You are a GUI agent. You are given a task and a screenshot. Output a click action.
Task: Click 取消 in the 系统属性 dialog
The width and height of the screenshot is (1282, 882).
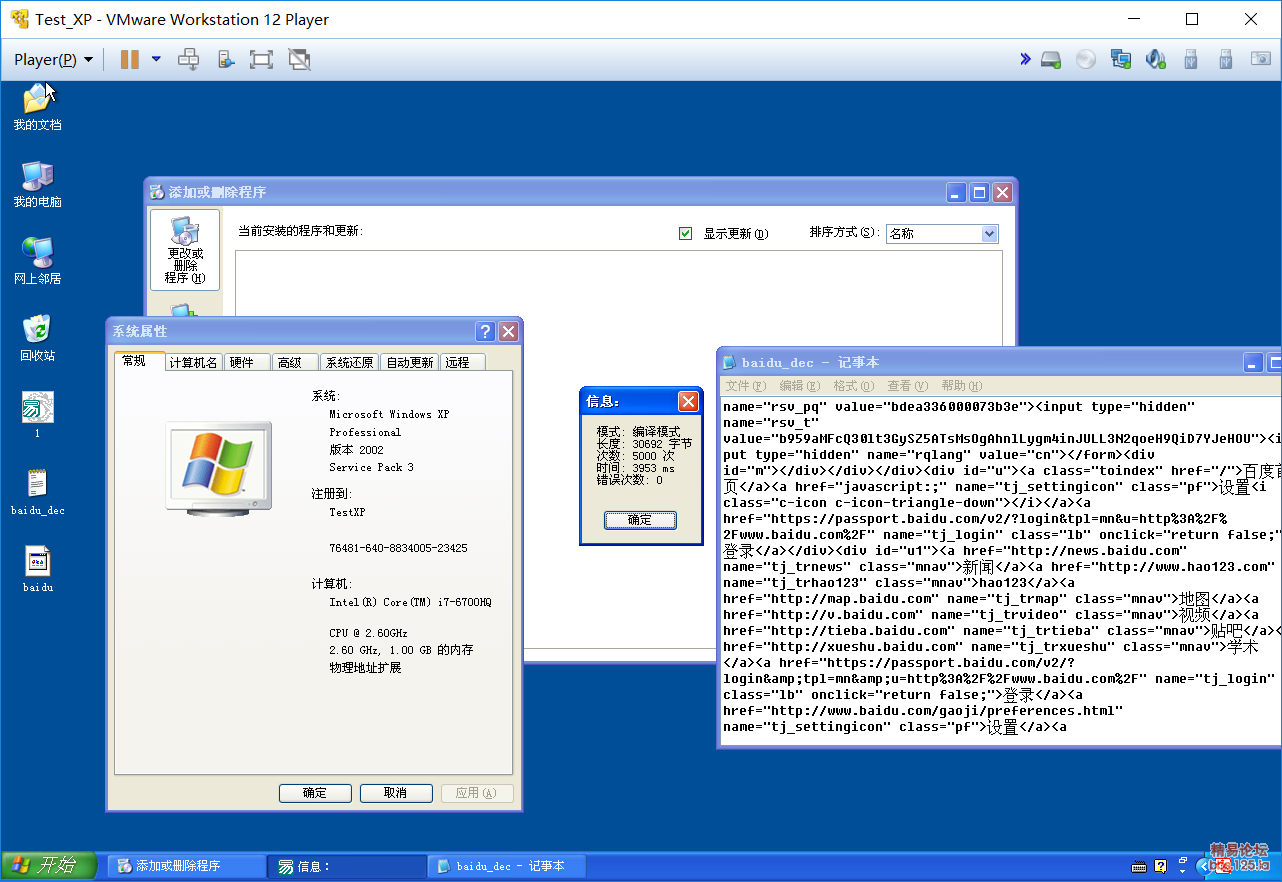396,793
